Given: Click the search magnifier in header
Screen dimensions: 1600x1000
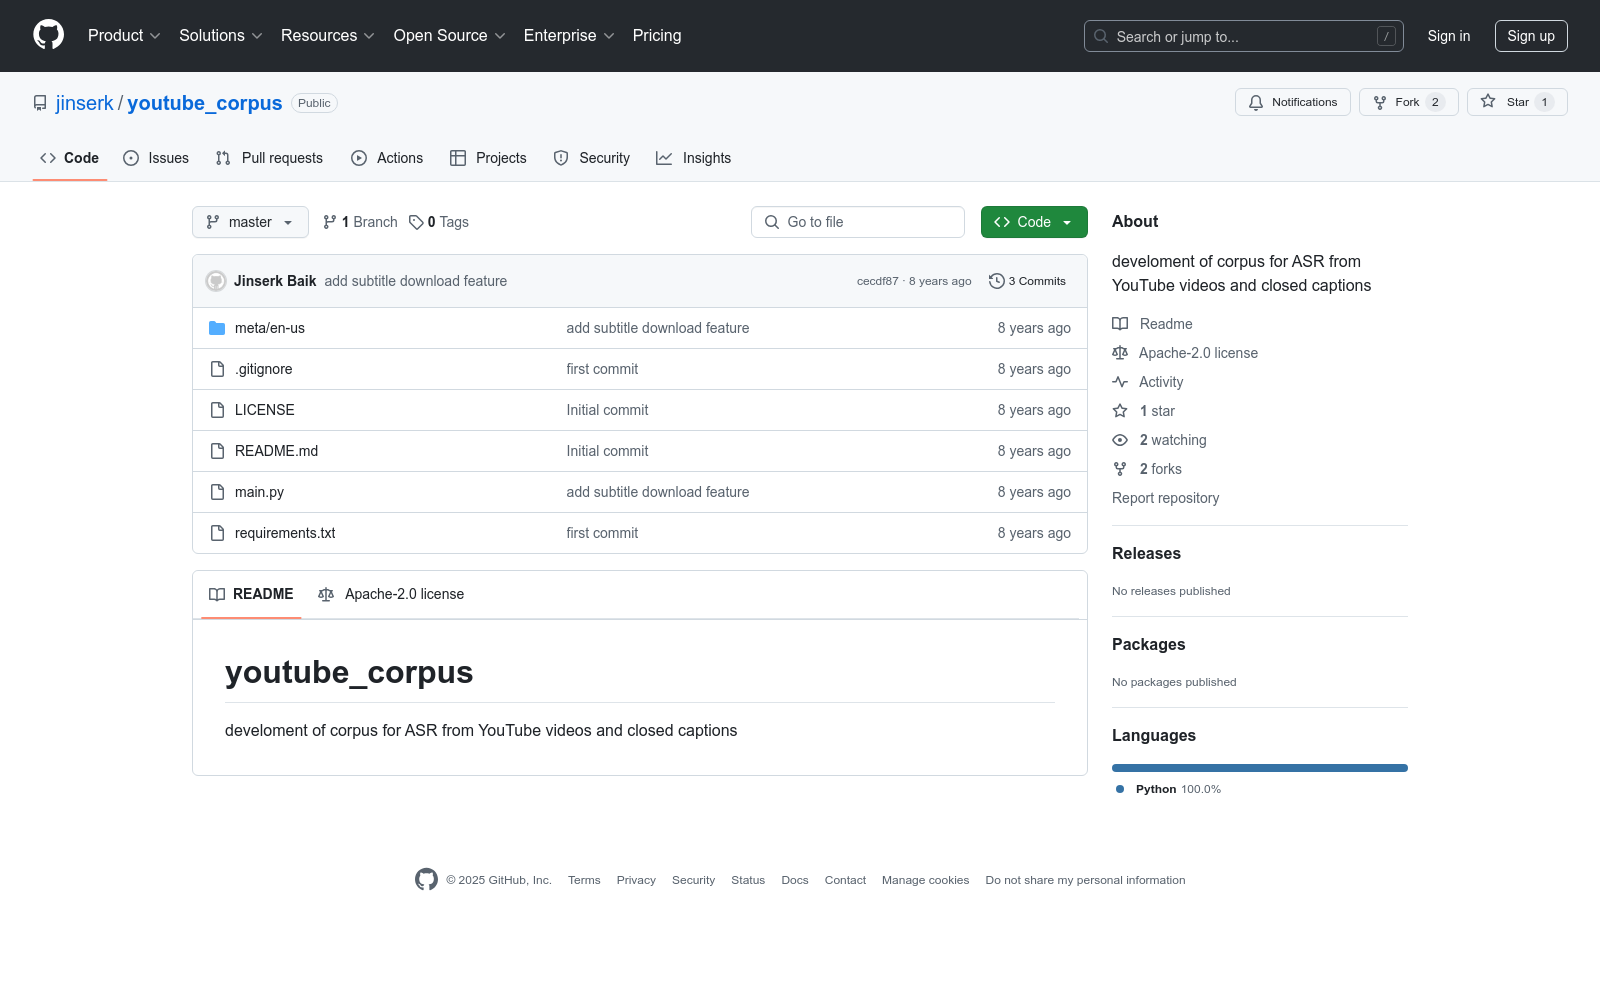Looking at the screenshot, I should [1101, 36].
